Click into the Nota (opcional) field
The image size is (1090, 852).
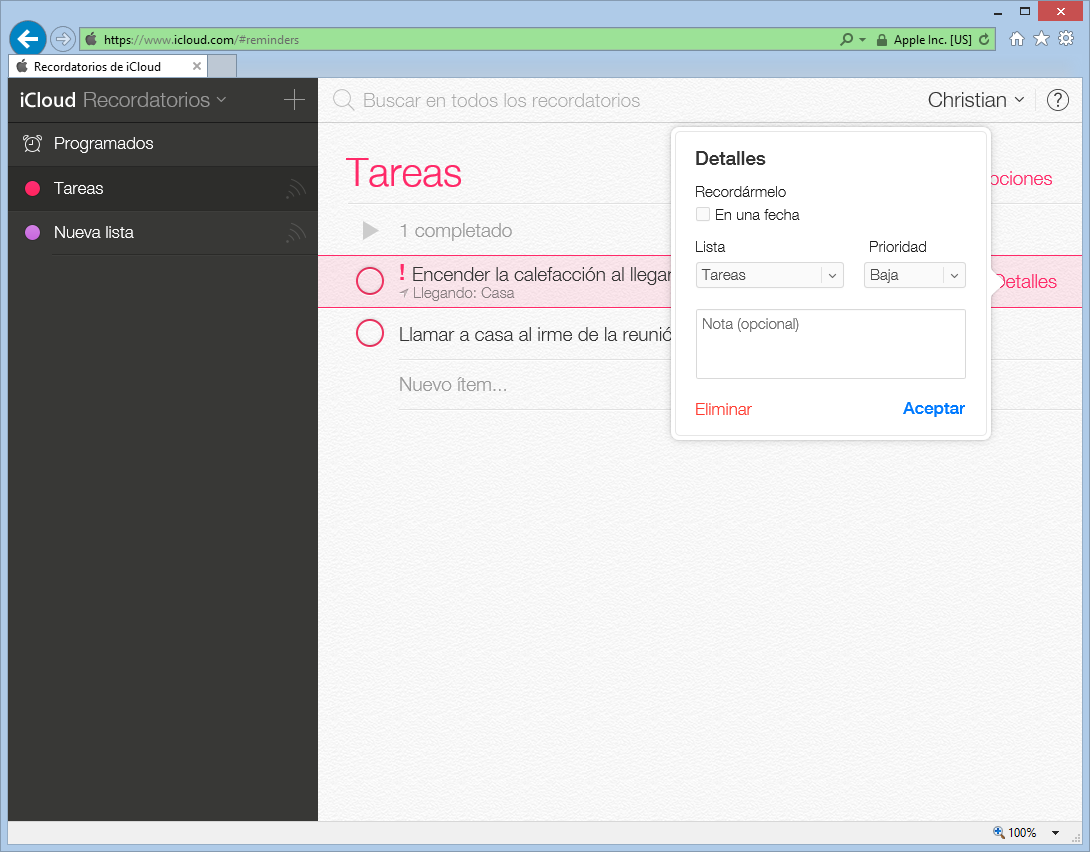(x=831, y=344)
